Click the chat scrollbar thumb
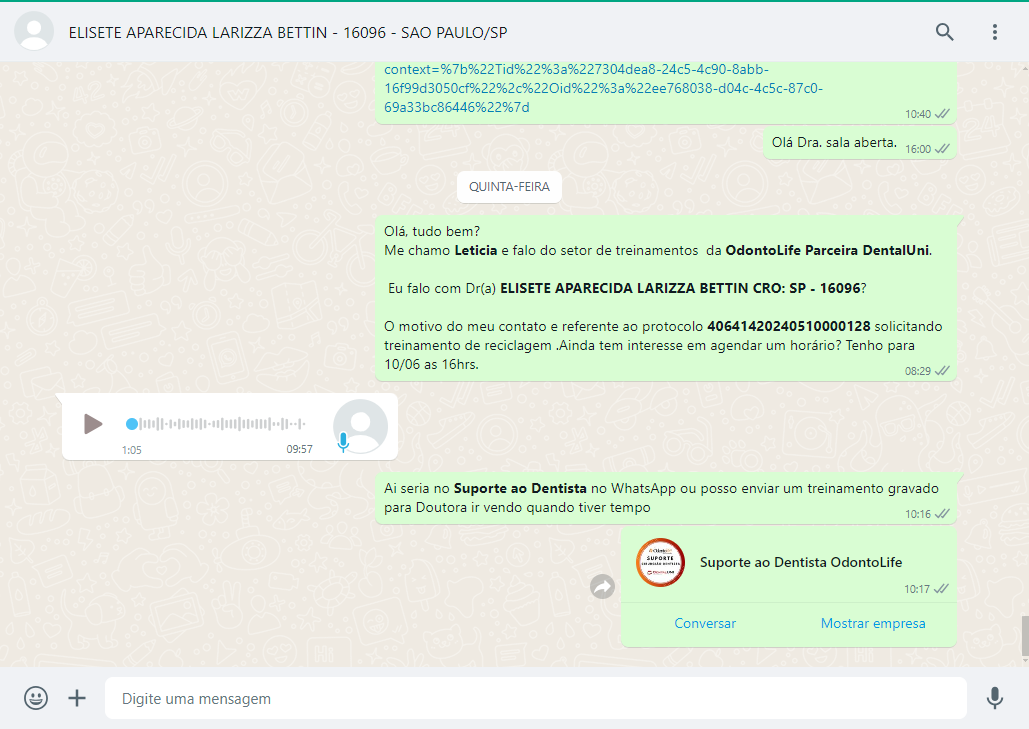The height and width of the screenshot is (729, 1029). pos(1024,636)
